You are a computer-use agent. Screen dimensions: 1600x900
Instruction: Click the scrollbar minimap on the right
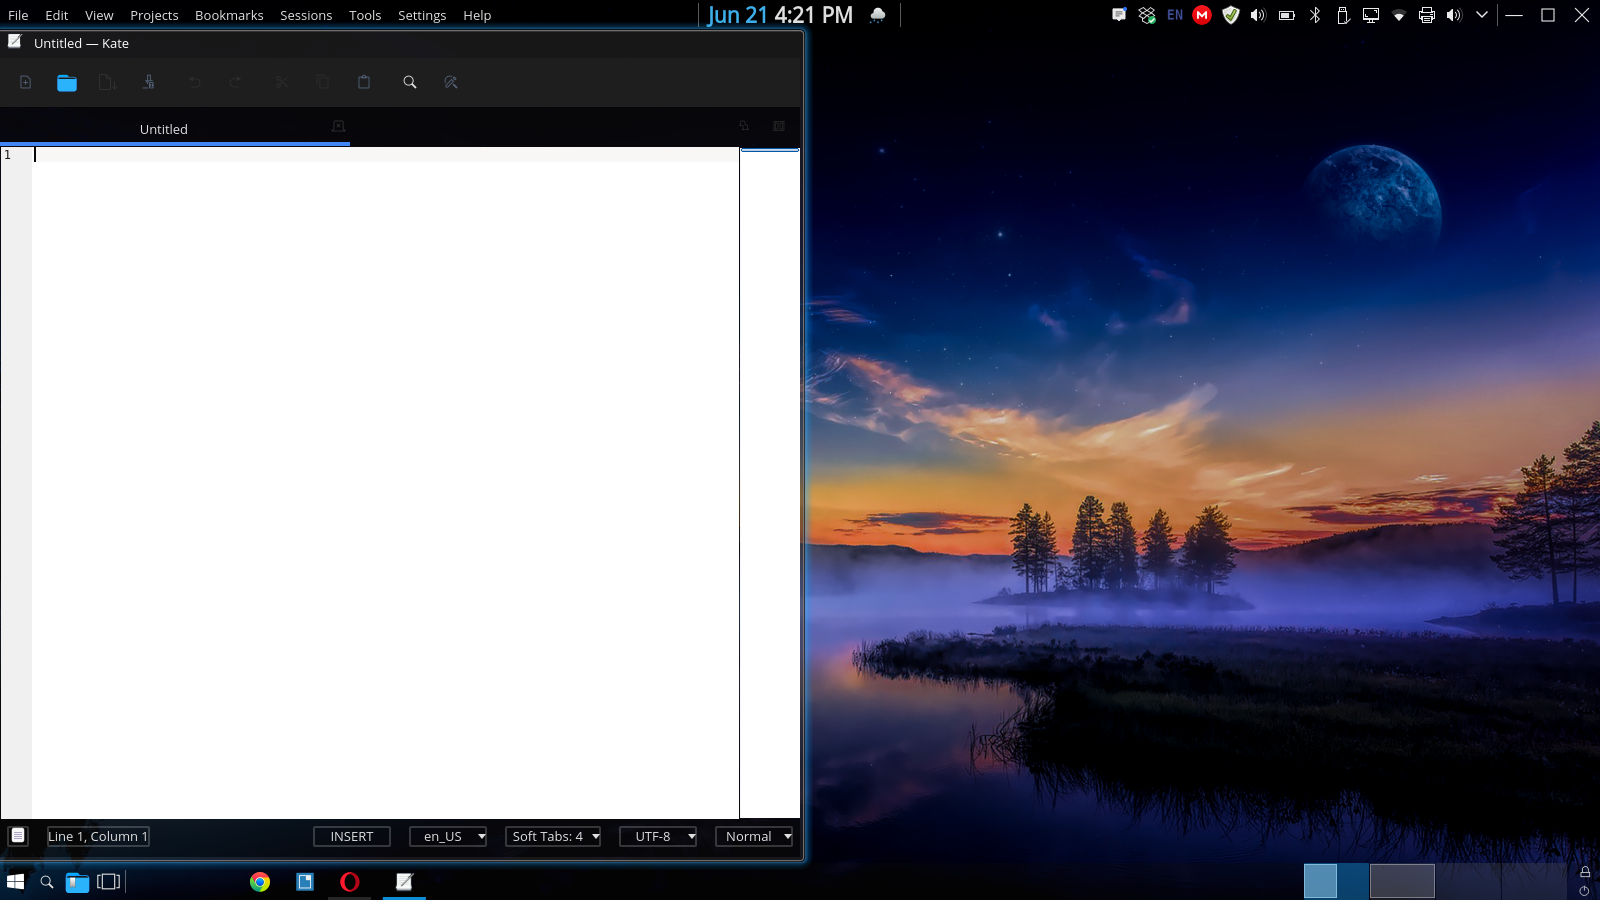tap(770, 483)
